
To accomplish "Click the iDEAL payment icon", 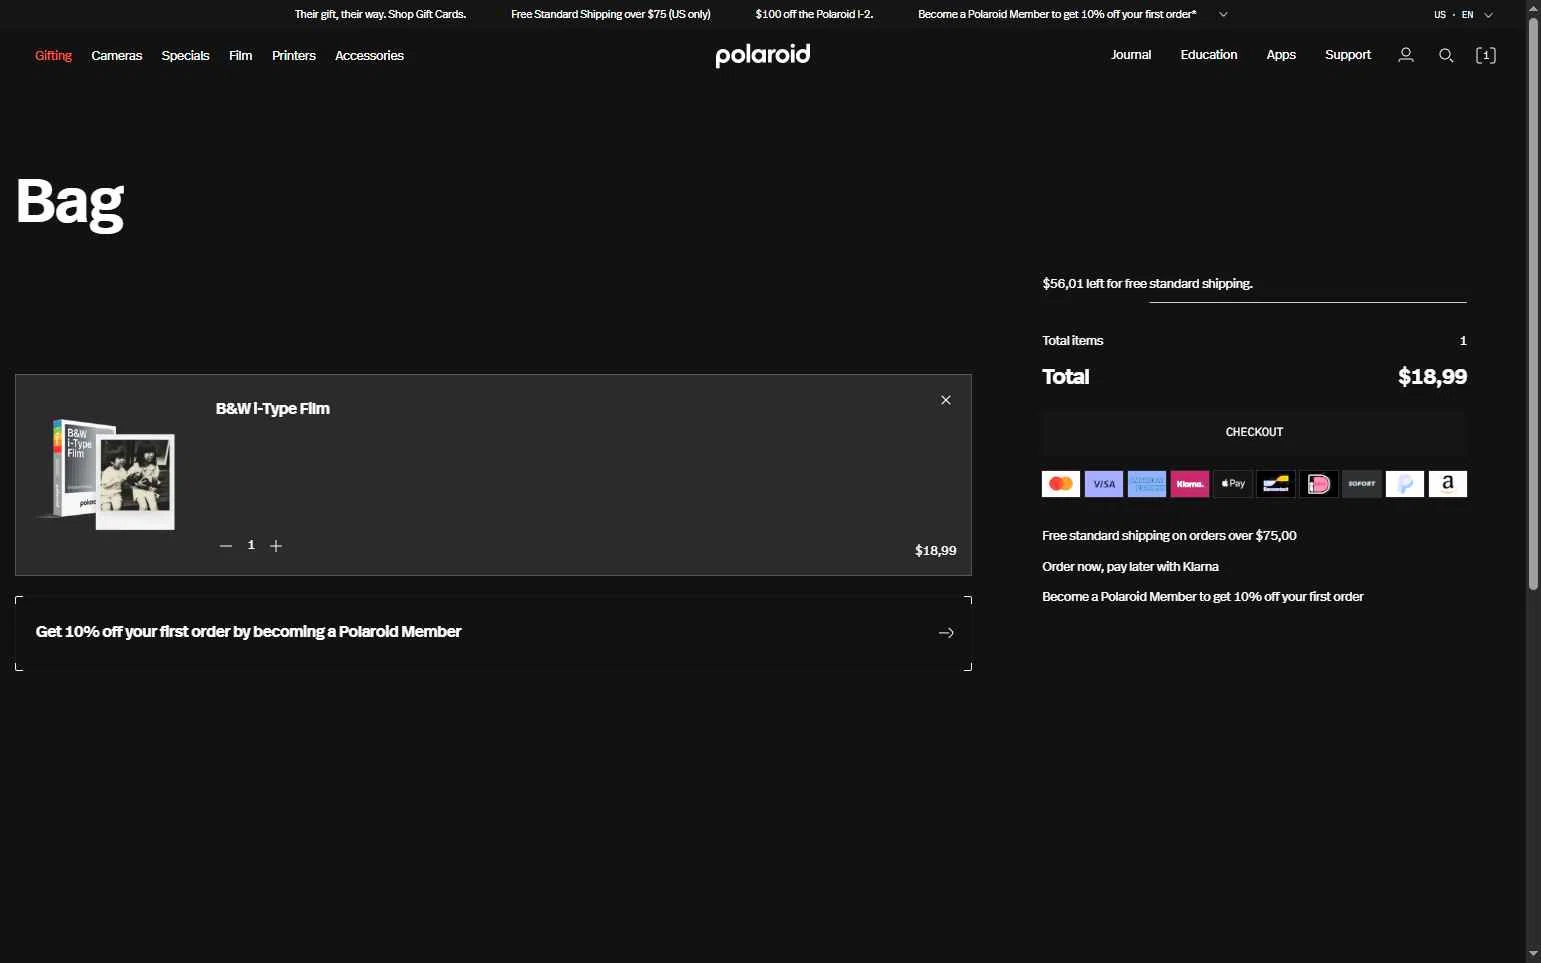I will 1319,484.
